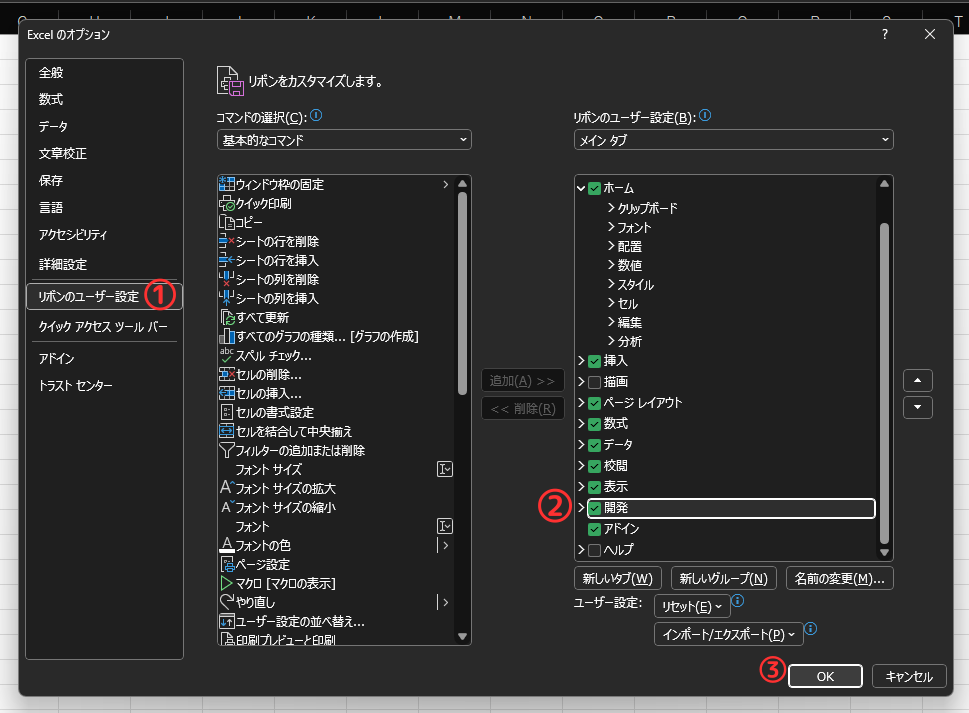Expand the フォント group in ホーム
This screenshot has height=713, width=969.
click(611, 227)
